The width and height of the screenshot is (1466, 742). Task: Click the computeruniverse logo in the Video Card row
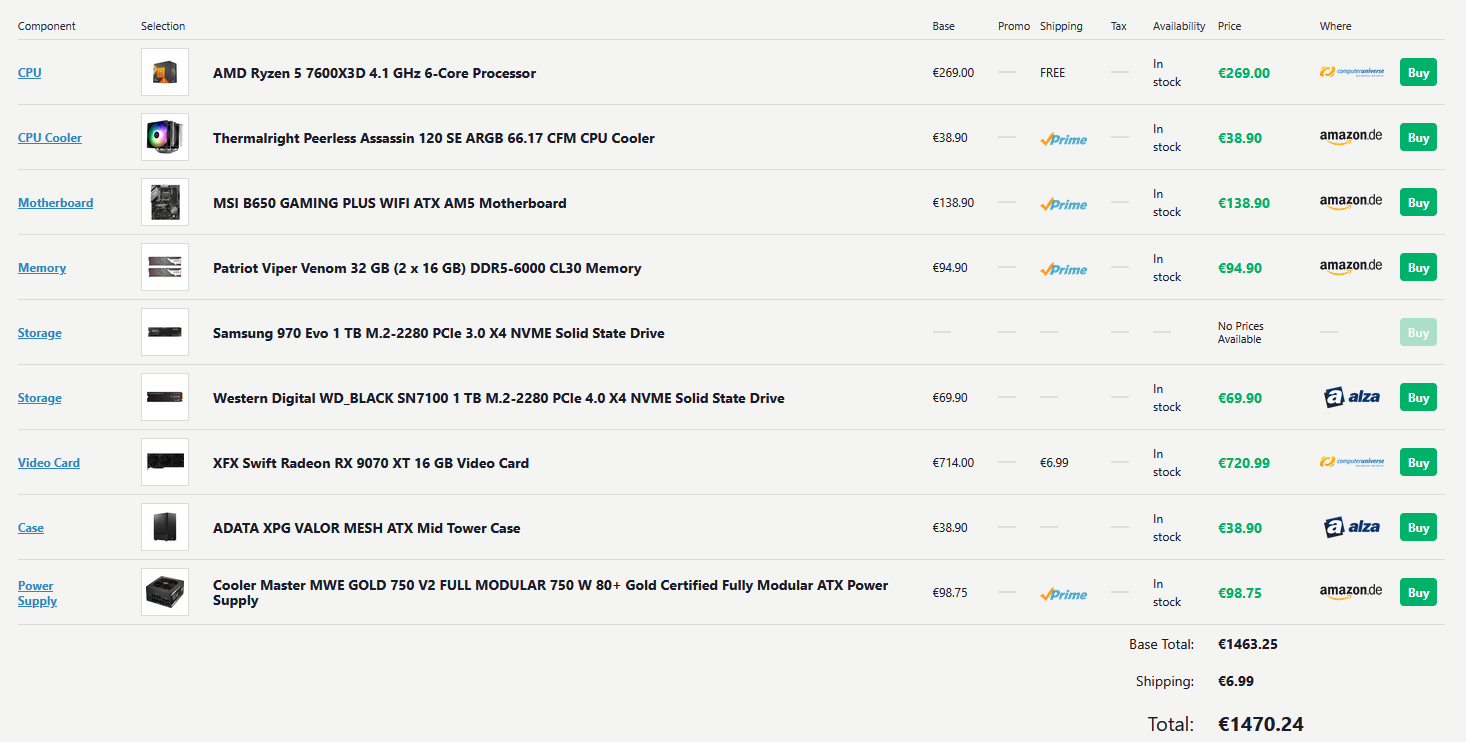(1352, 462)
